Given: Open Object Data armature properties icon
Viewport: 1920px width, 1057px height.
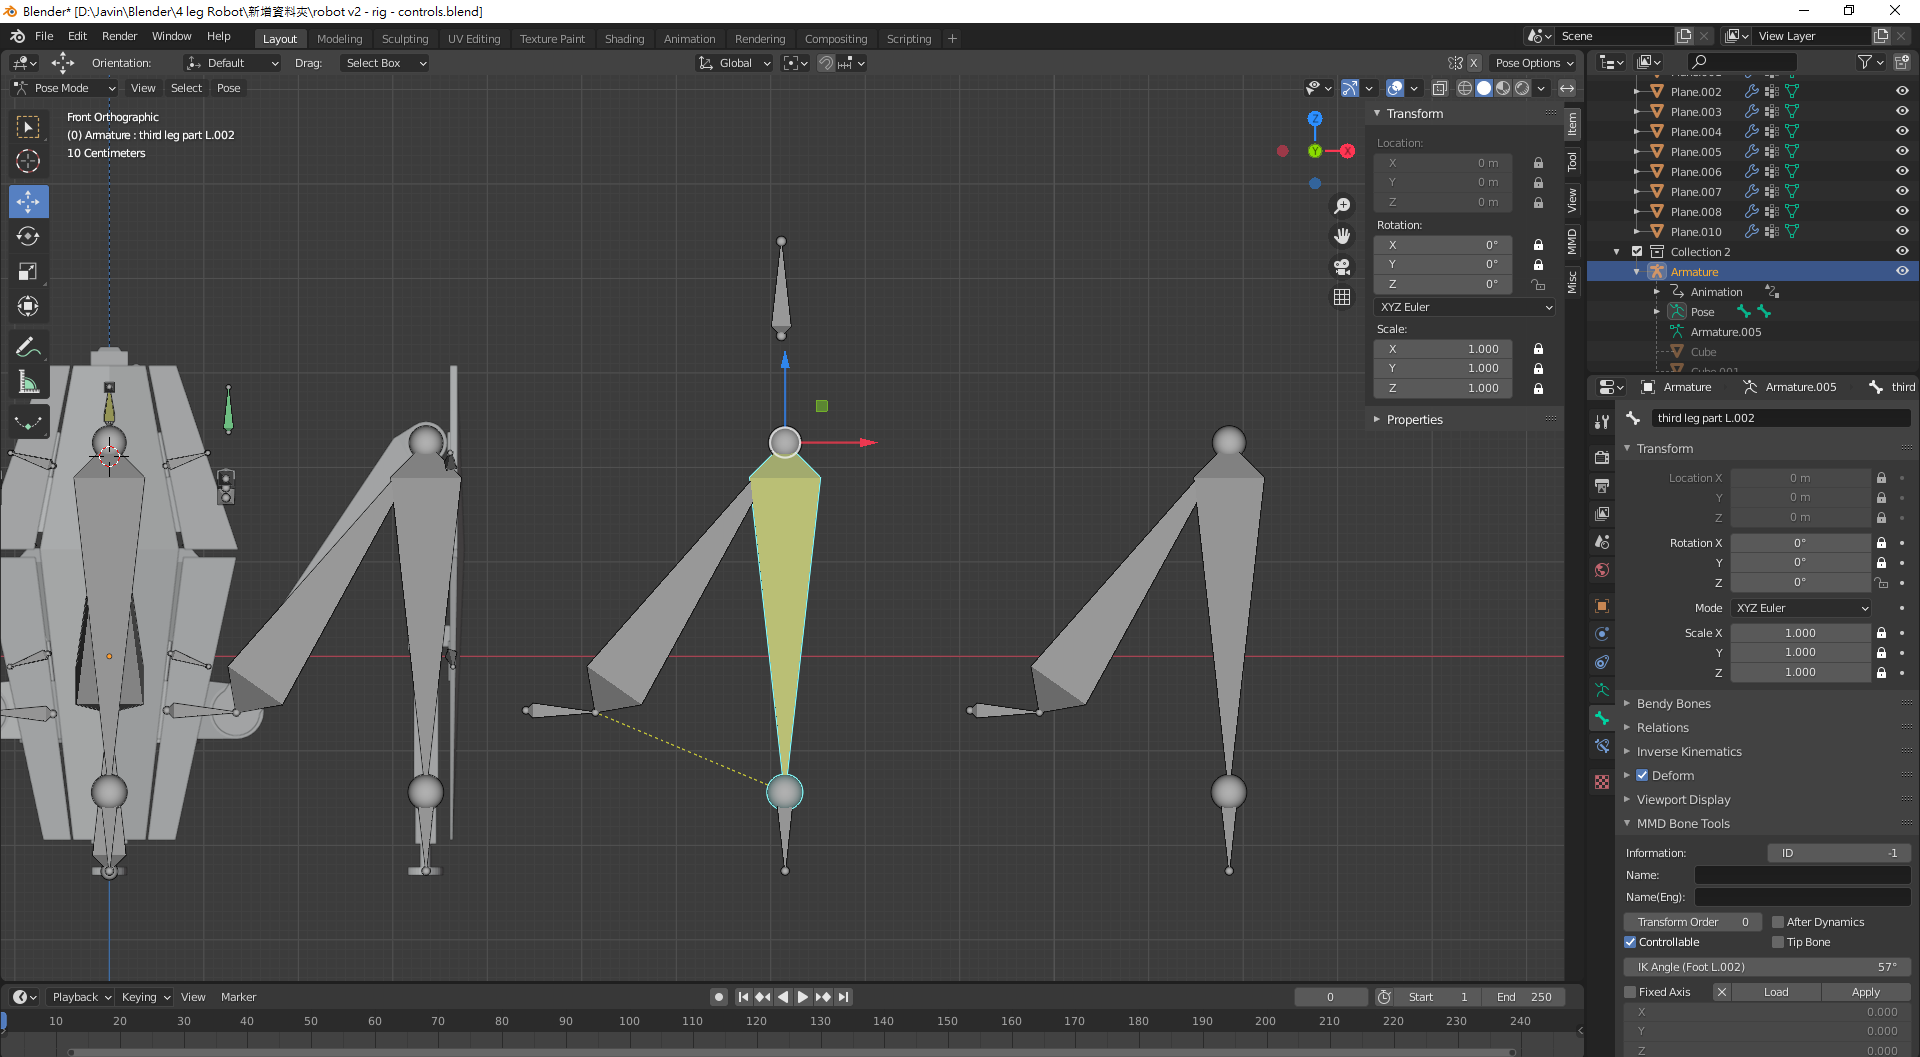Looking at the screenshot, I should point(1602,690).
